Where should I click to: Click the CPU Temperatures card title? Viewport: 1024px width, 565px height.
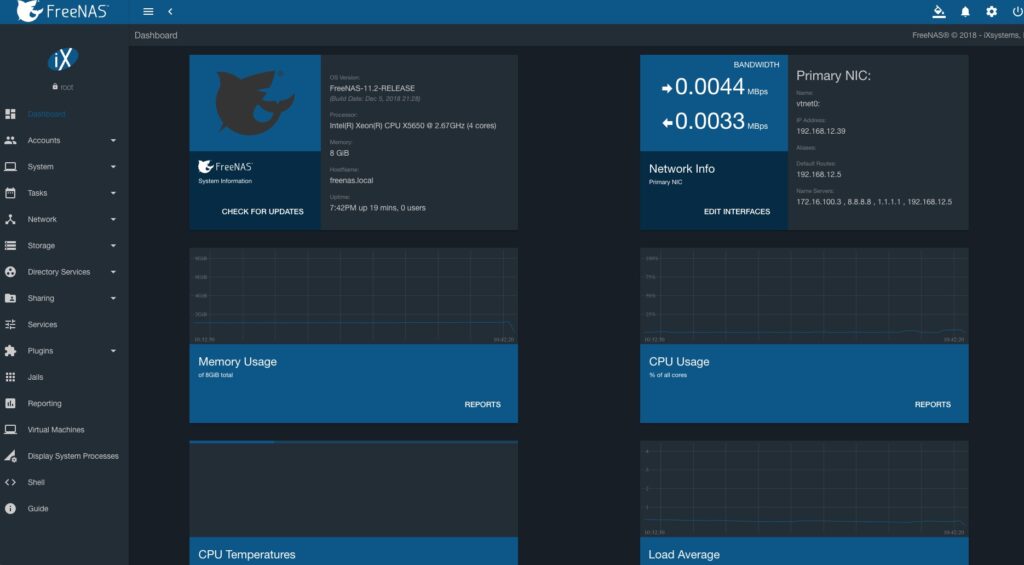[247, 555]
